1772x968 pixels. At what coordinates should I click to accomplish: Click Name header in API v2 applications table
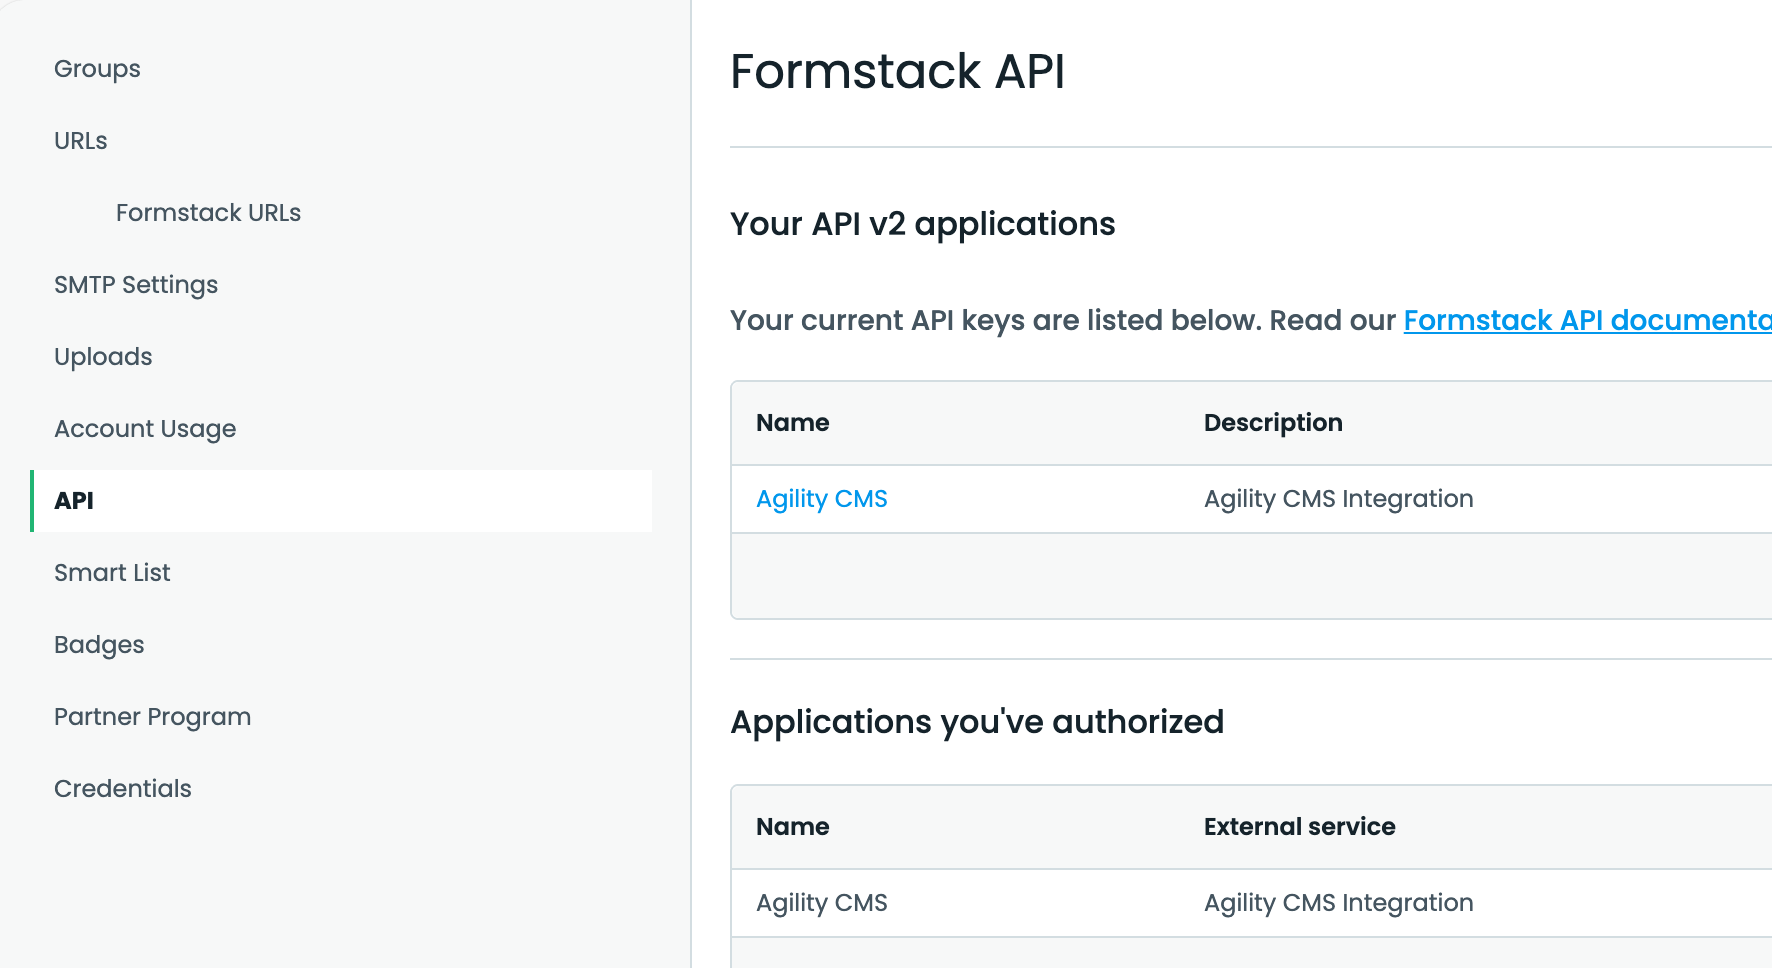(793, 423)
